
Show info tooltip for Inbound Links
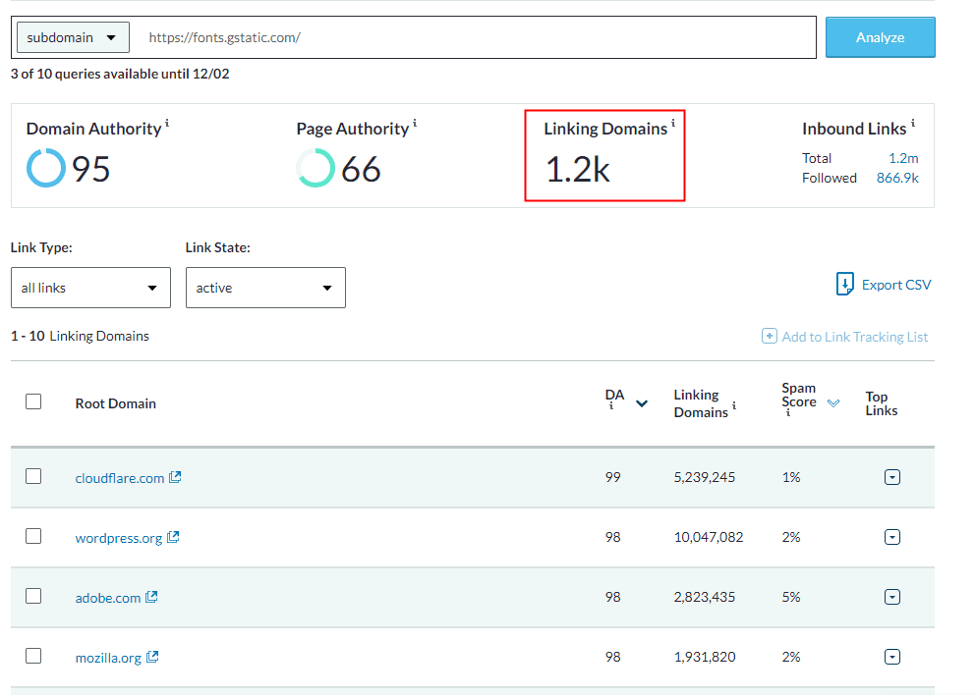point(913,123)
